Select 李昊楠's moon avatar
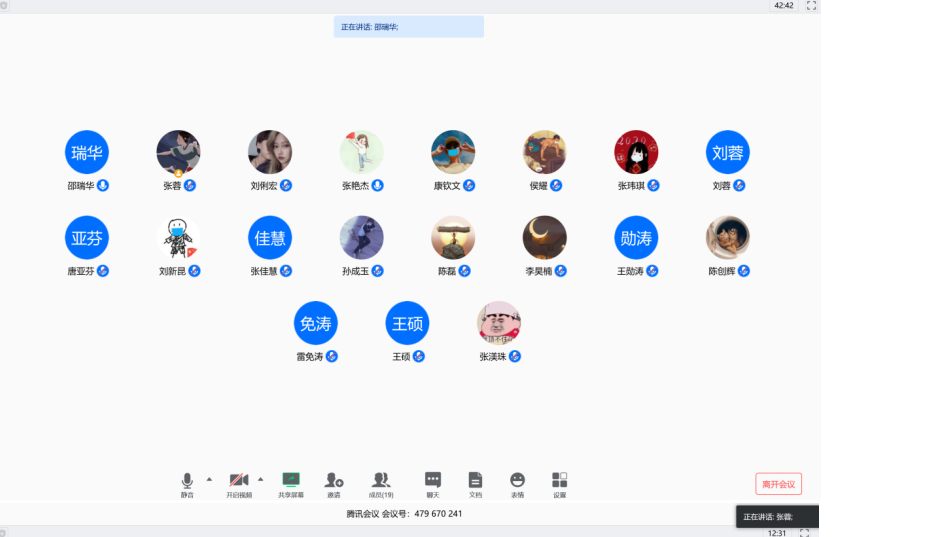Image resolution: width=926 pixels, height=537 pixels. (545, 238)
